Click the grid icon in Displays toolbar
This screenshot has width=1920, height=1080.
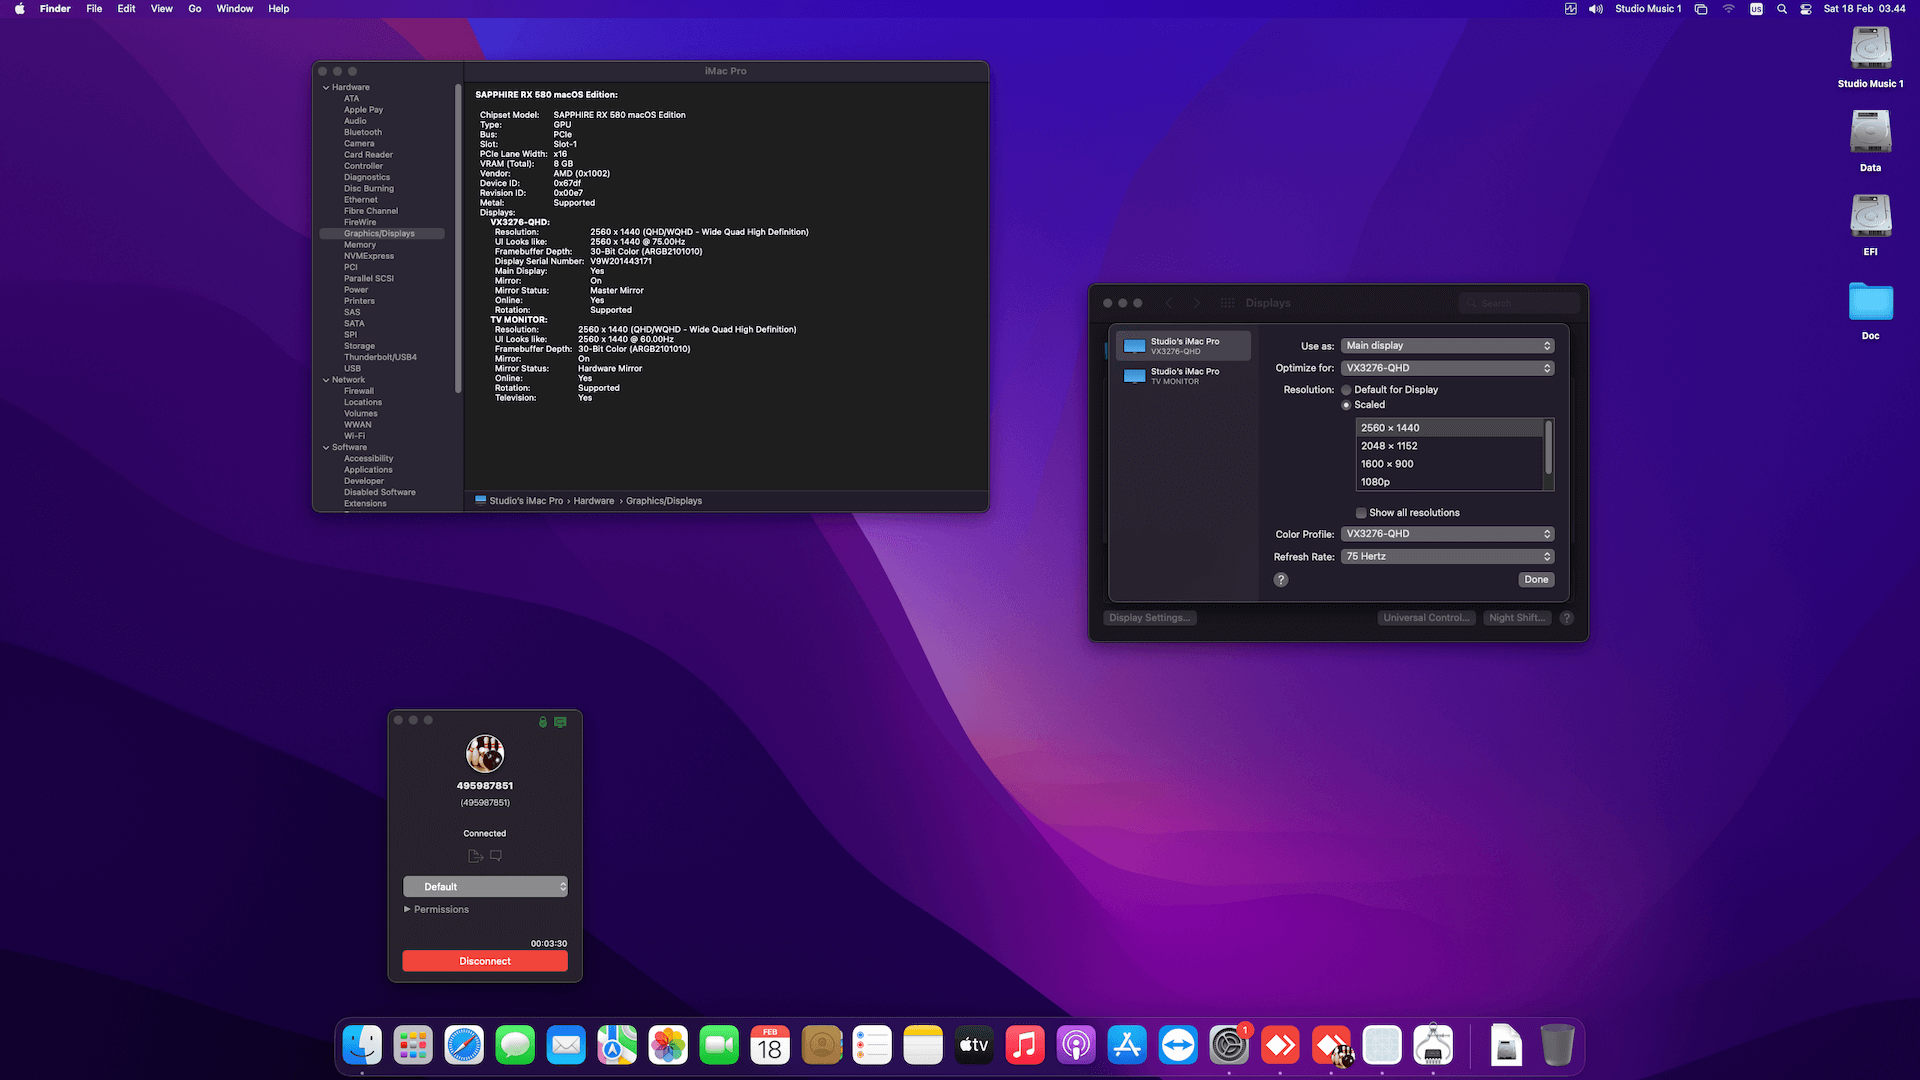1227,302
